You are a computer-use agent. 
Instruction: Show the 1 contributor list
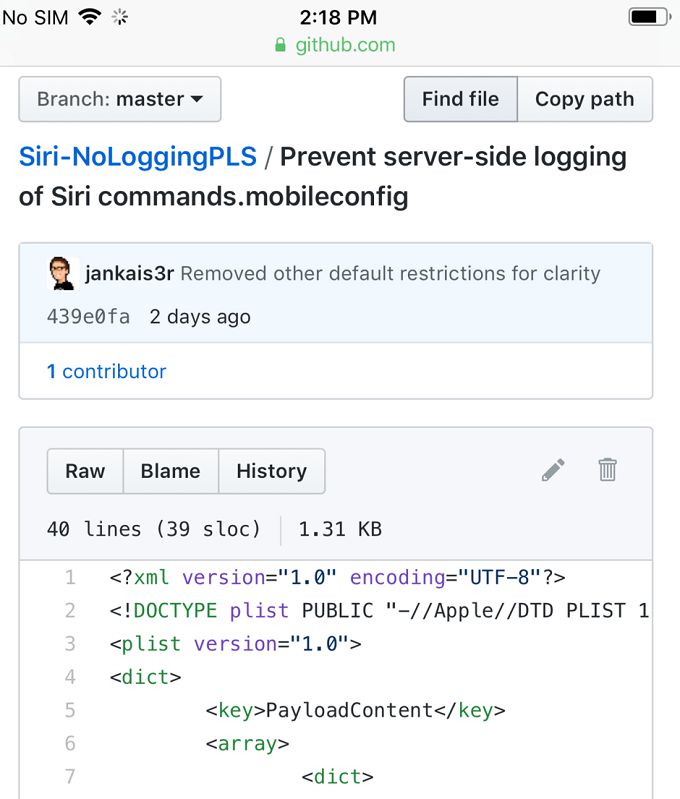coord(106,371)
